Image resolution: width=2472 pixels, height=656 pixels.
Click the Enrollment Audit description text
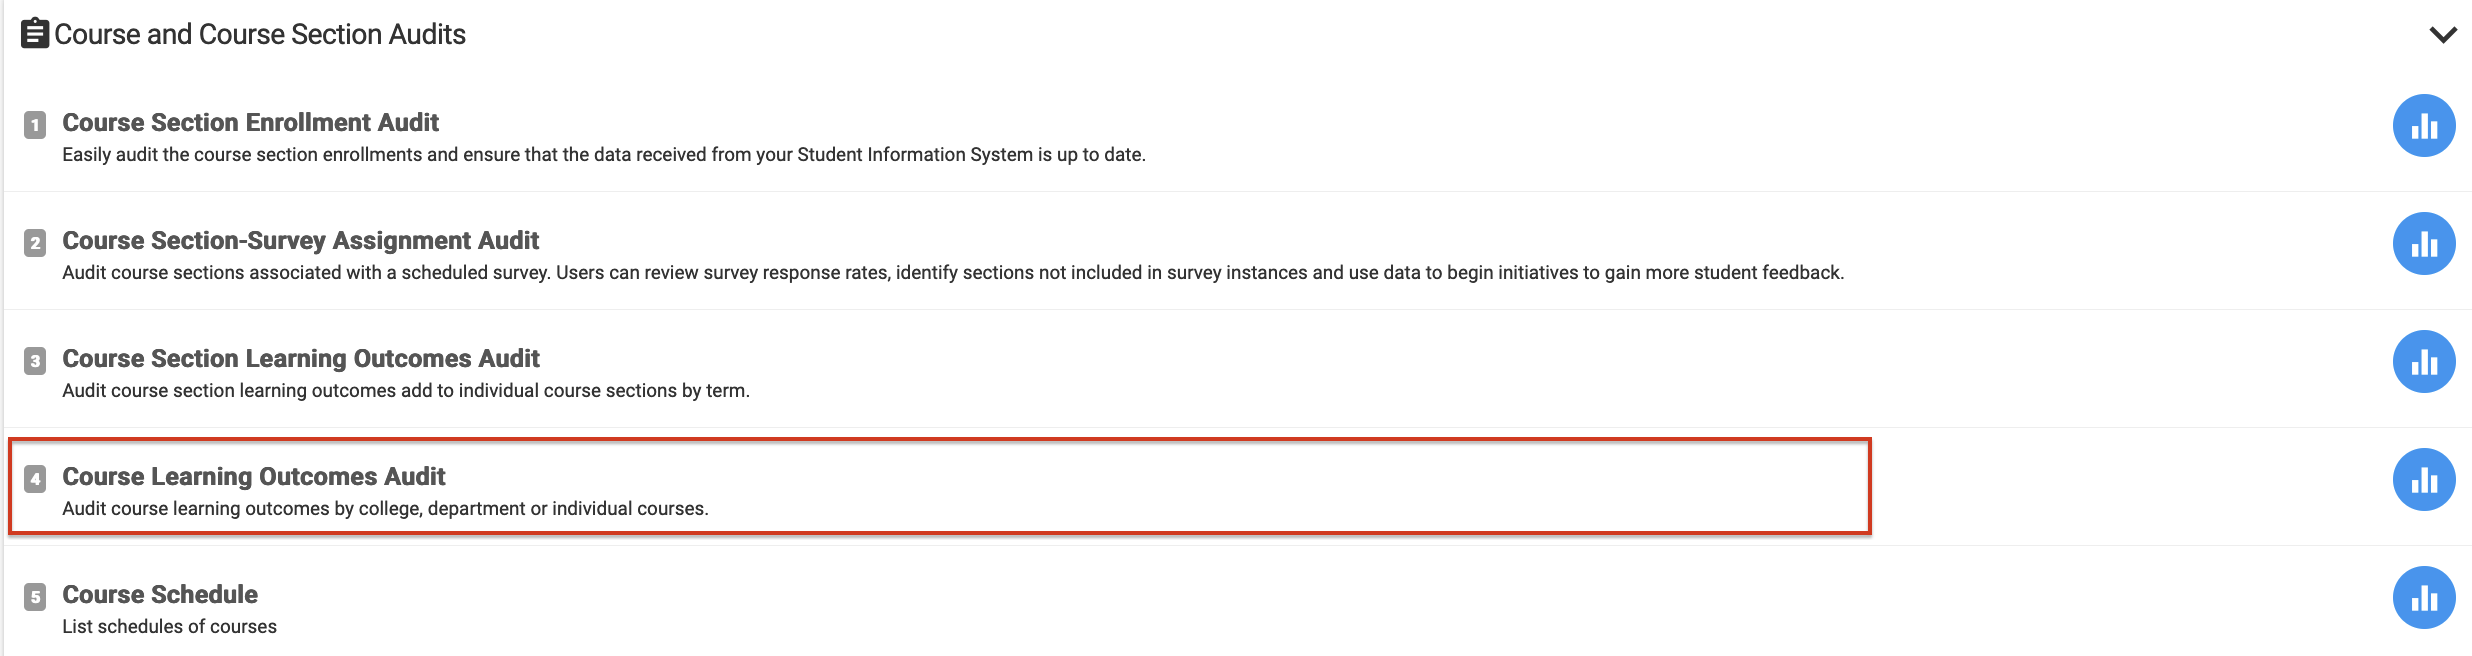[x=603, y=155]
